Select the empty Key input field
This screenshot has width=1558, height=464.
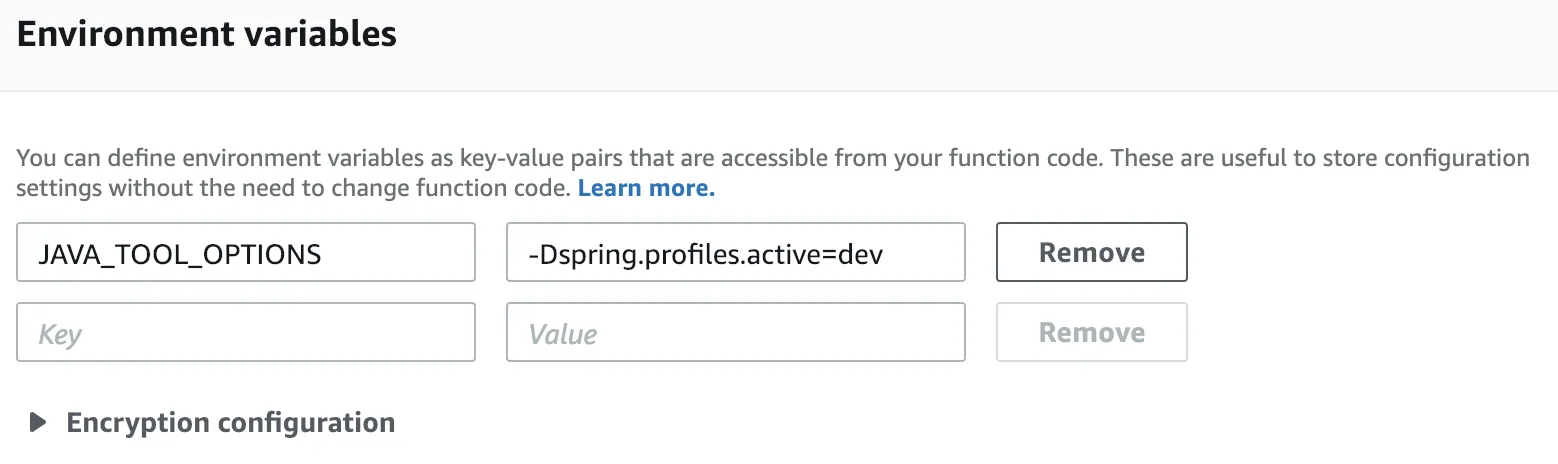[x=245, y=332]
